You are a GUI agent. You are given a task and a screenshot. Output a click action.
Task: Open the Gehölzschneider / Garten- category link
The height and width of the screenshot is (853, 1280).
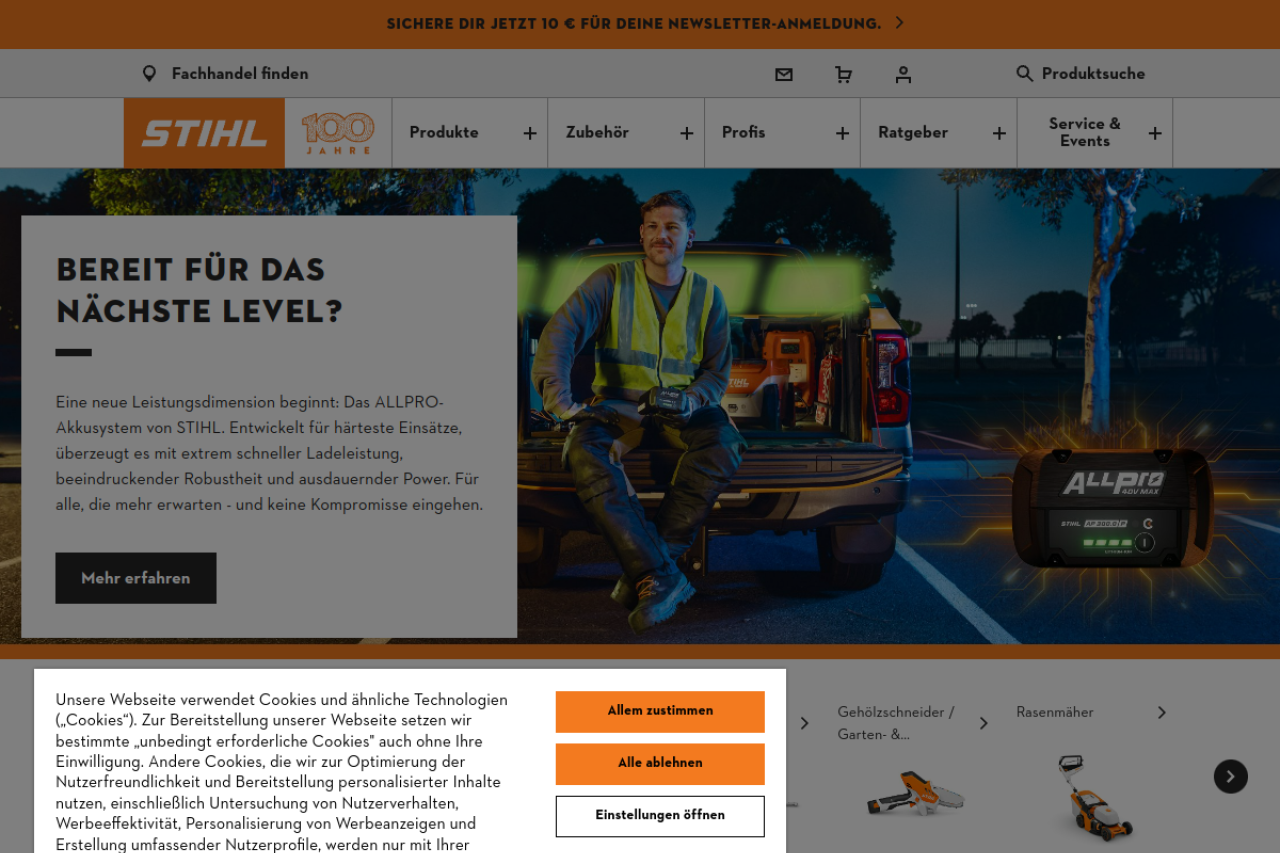[913, 723]
